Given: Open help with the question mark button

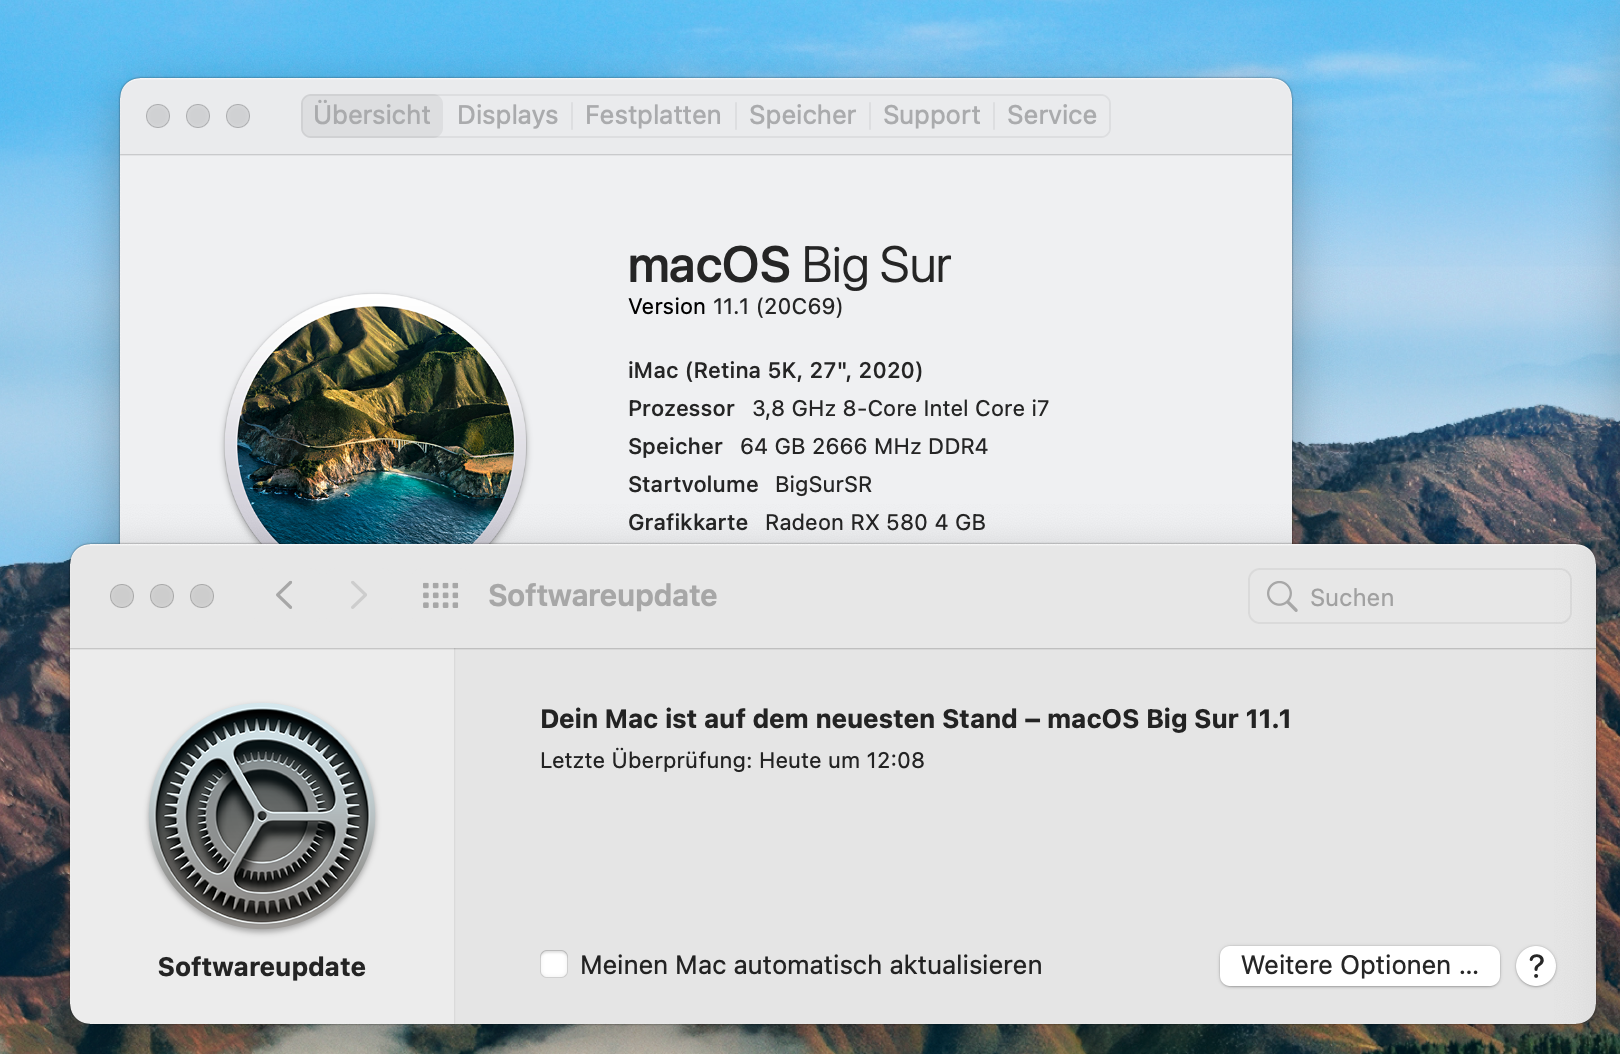Looking at the screenshot, I should point(1536,966).
